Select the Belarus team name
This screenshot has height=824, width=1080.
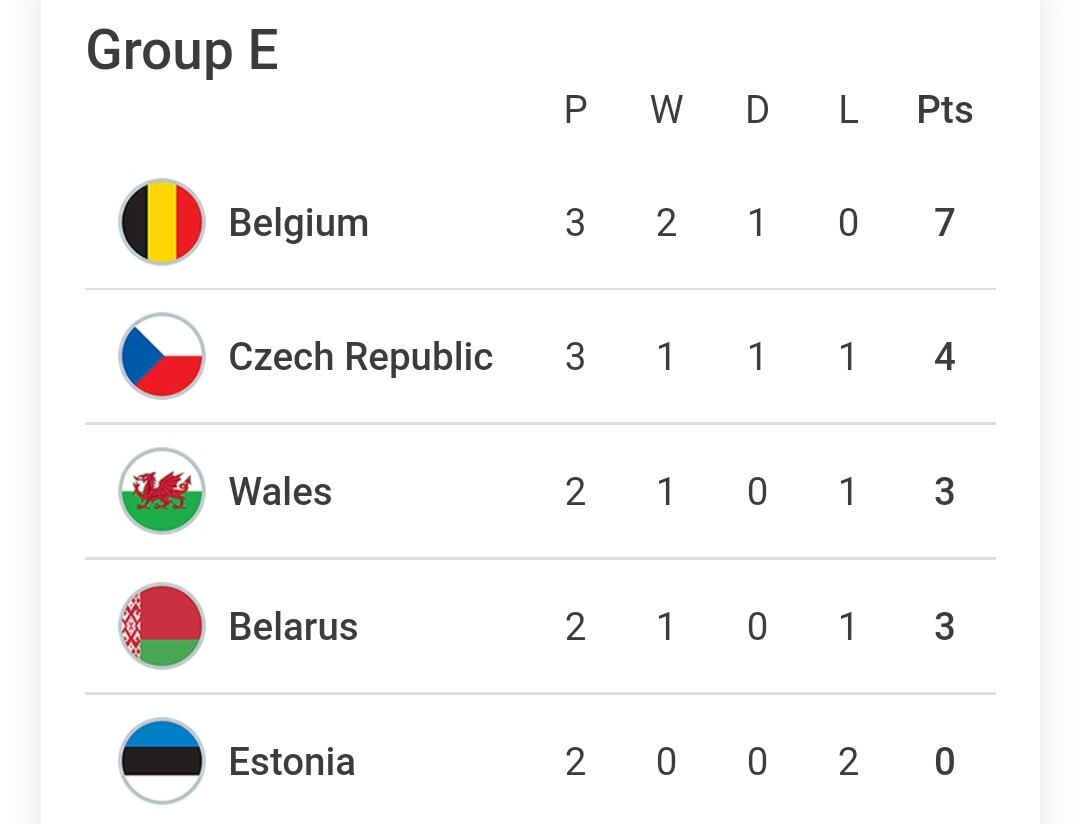point(293,626)
